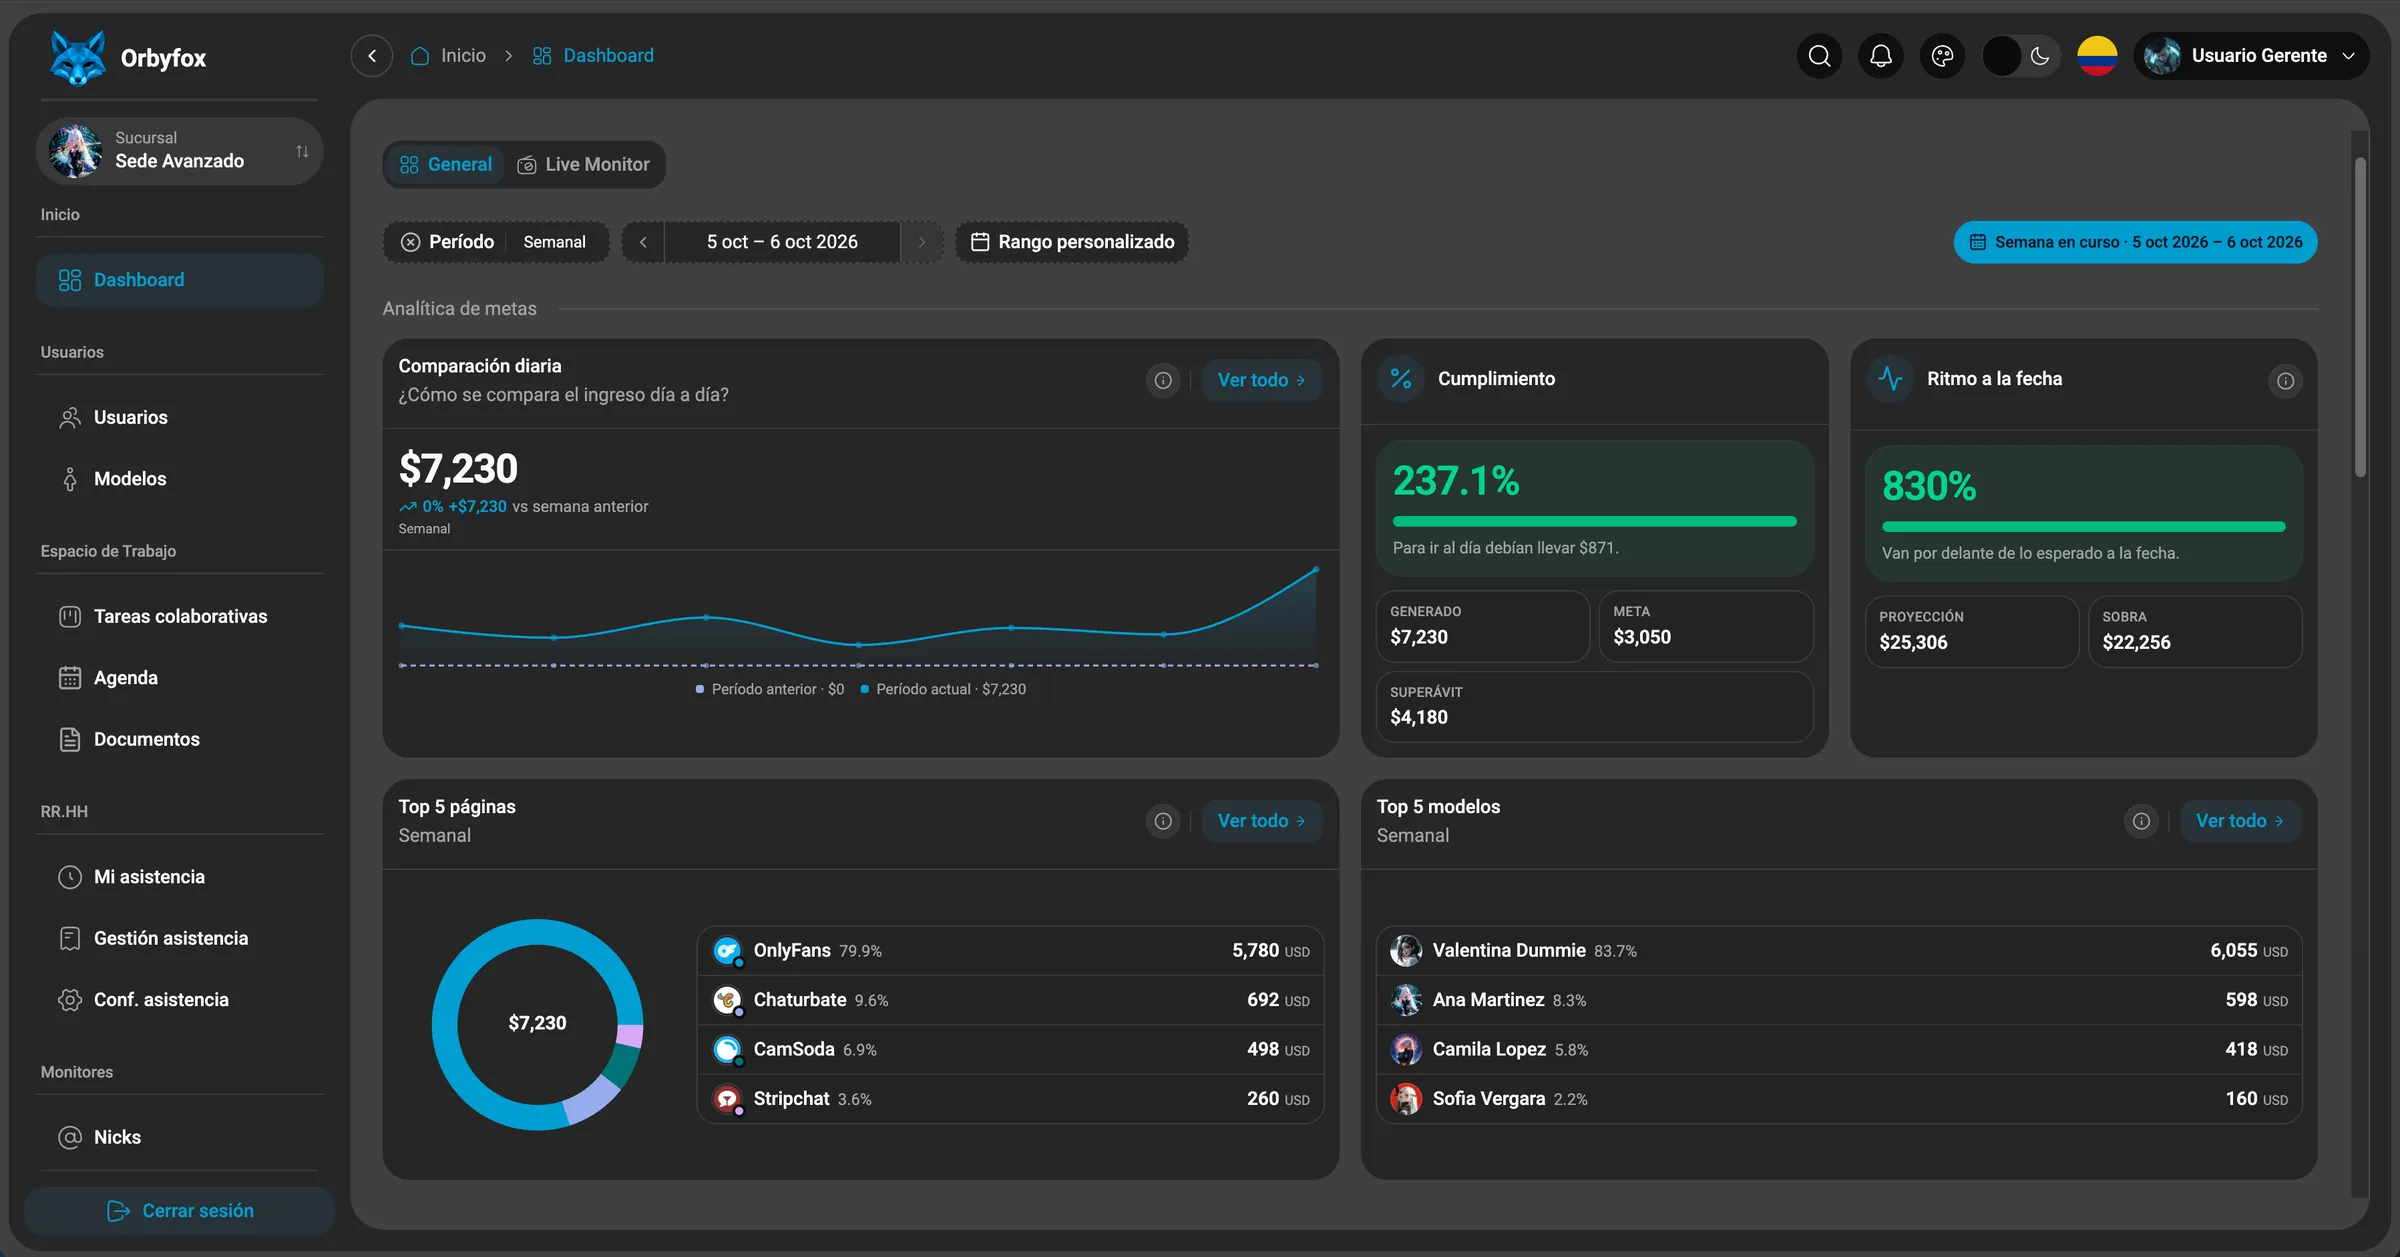Open Documentos sidebar item
Screen dimensions: 2400x1257
click(180, 740)
